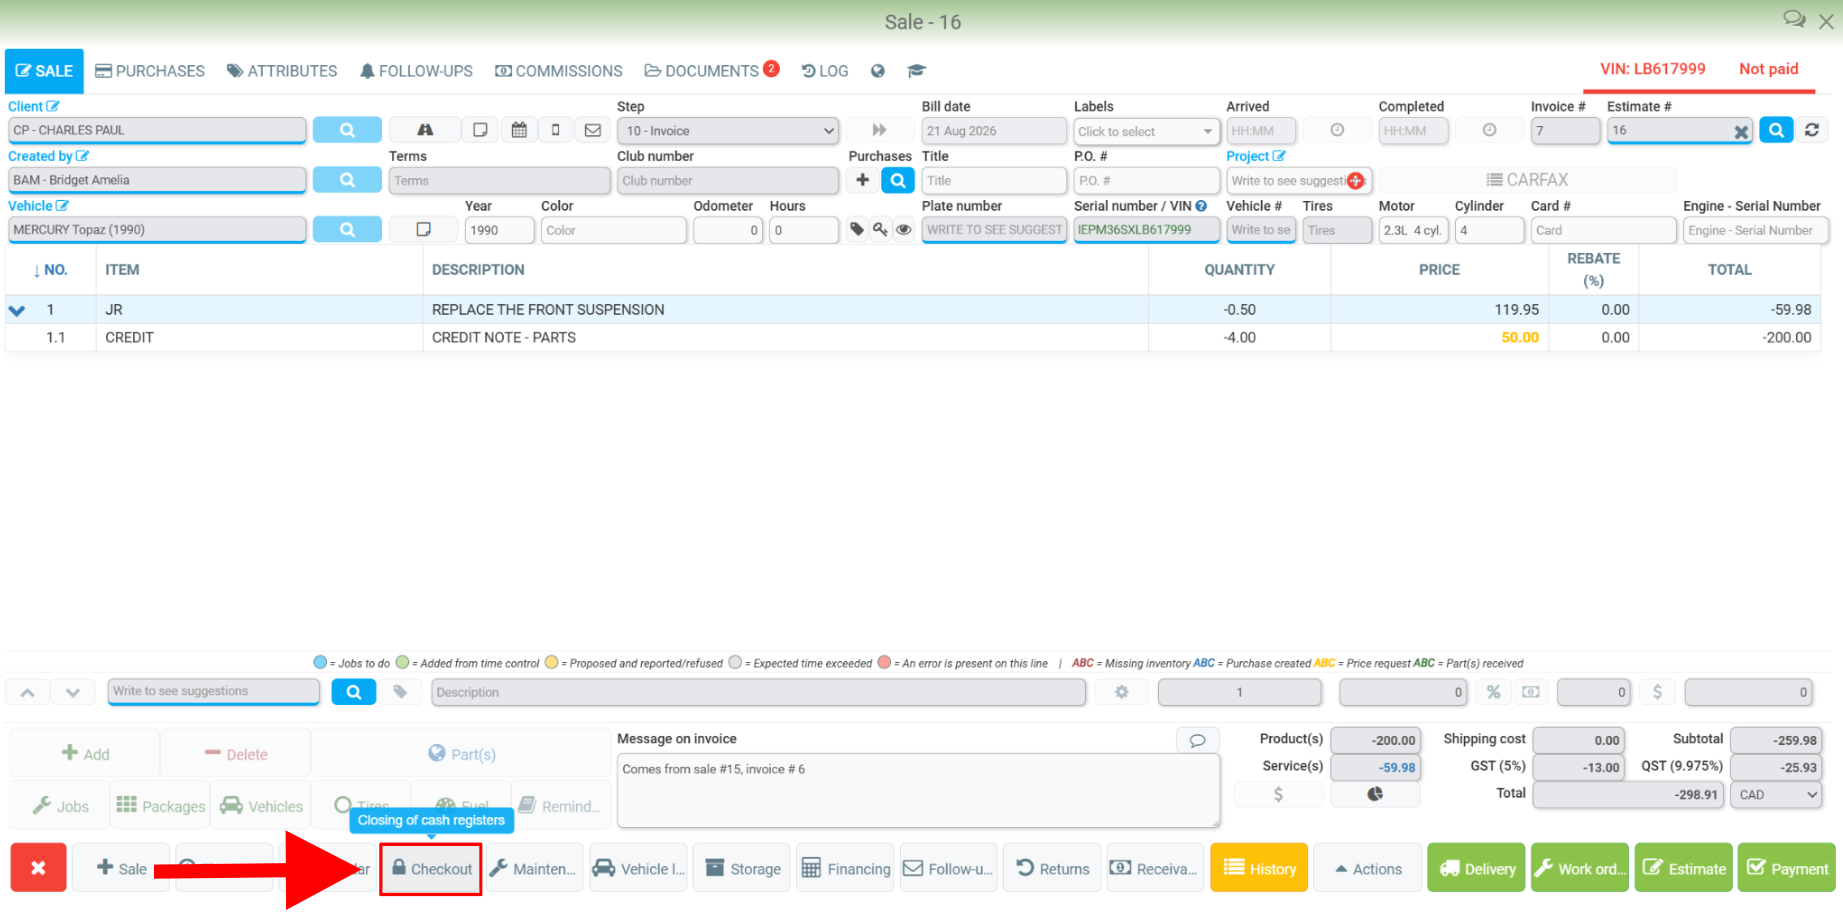This screenshot has width=1843, height=914.
Task: Add a purchase with the plus icon
Action: (x=863, y=180)
